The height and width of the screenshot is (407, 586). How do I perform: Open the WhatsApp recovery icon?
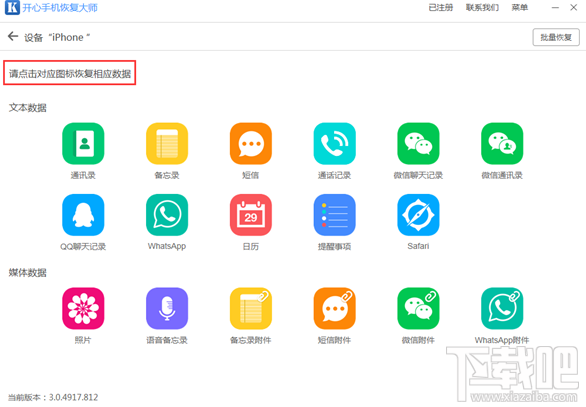tap(167, 215)
